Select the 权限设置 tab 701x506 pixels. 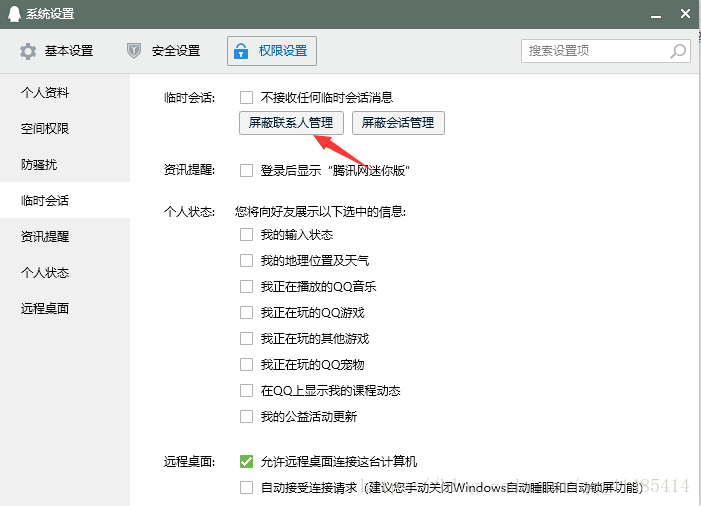(272, 51)
